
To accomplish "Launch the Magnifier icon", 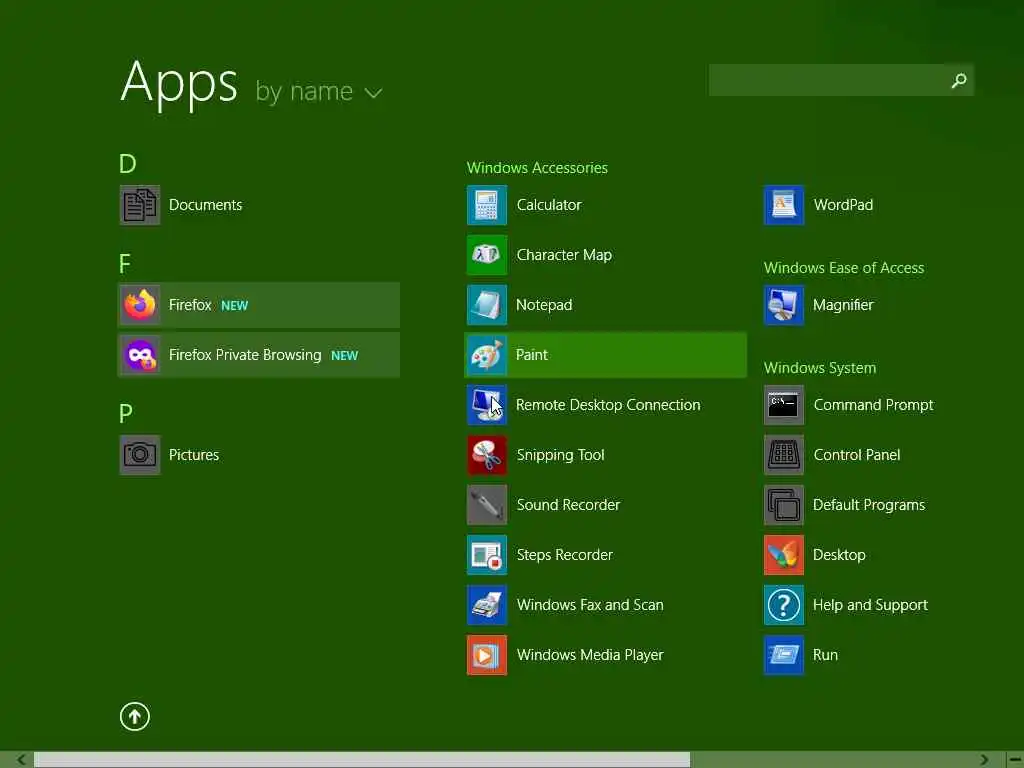I will 784,305.
